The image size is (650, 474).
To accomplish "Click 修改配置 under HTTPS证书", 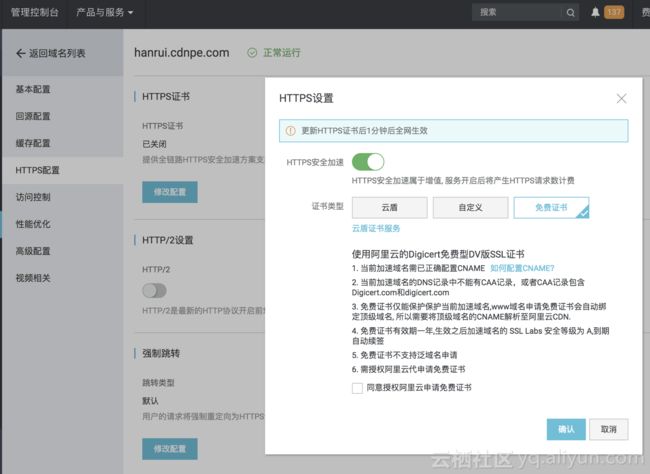I will point(170,192).
